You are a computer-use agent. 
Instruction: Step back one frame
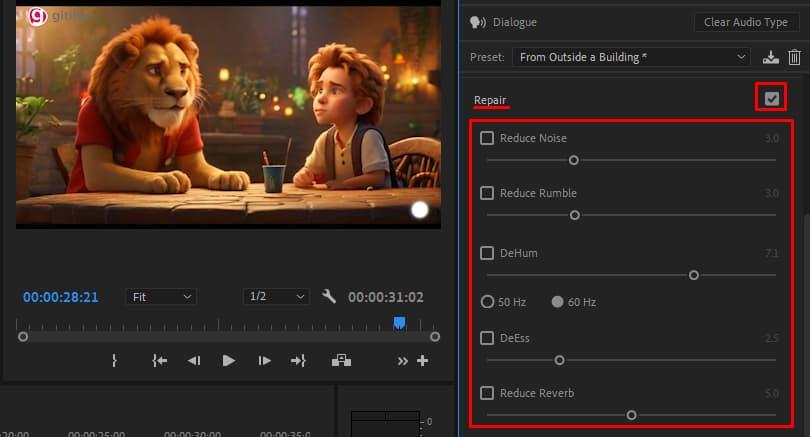194,361
